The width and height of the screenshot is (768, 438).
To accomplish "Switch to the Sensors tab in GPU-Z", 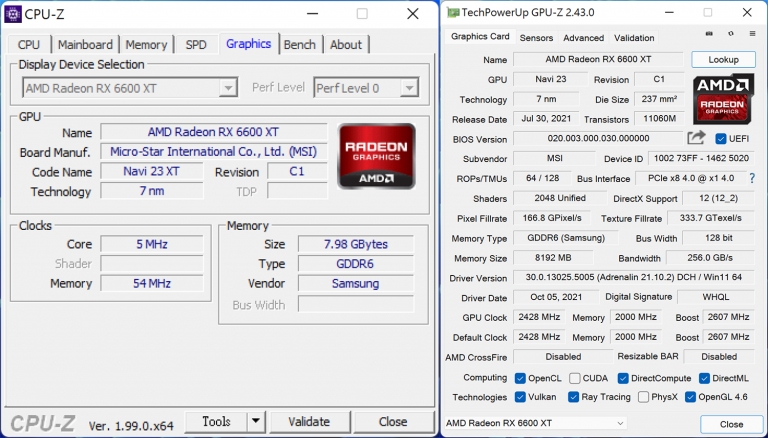I will (536, 38).
